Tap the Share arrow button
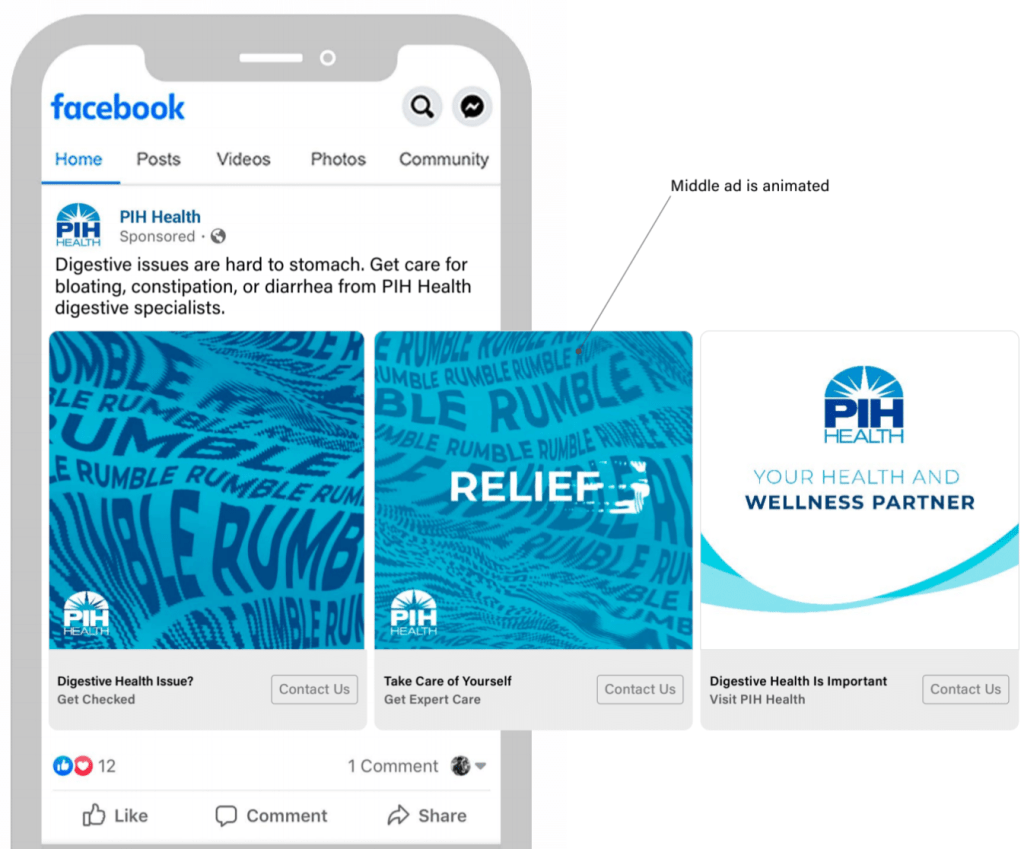 coord(426,816)
